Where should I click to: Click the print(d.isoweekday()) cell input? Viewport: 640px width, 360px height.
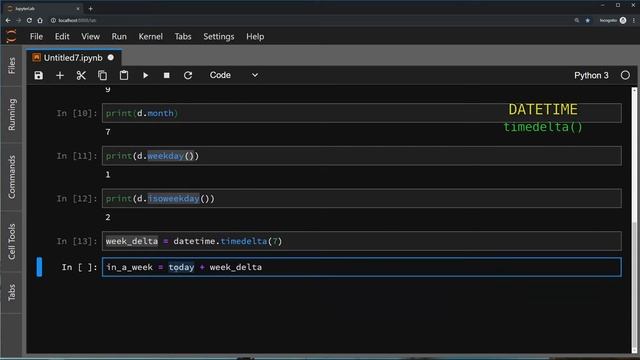[x=362, y=198]
